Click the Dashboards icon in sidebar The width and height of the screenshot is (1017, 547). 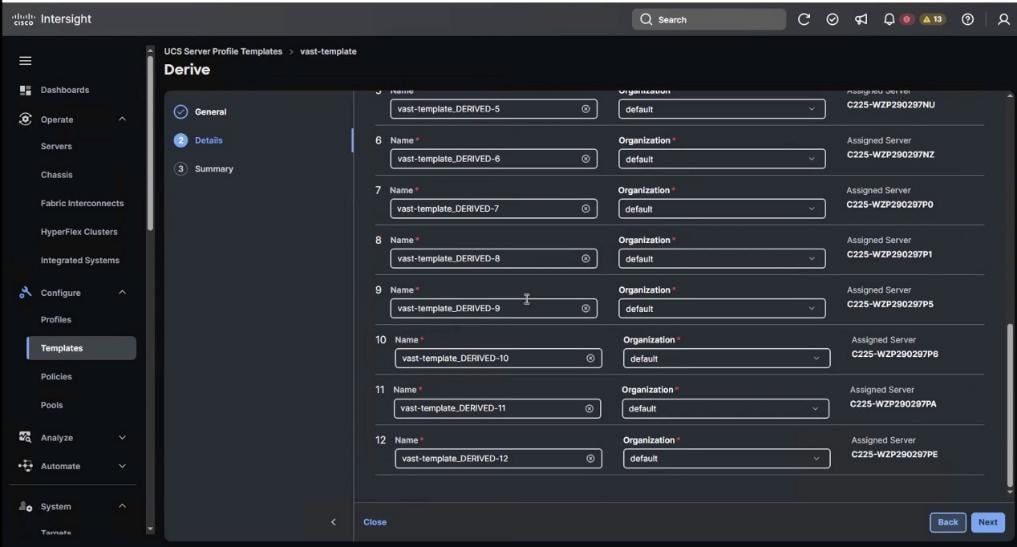25,90
